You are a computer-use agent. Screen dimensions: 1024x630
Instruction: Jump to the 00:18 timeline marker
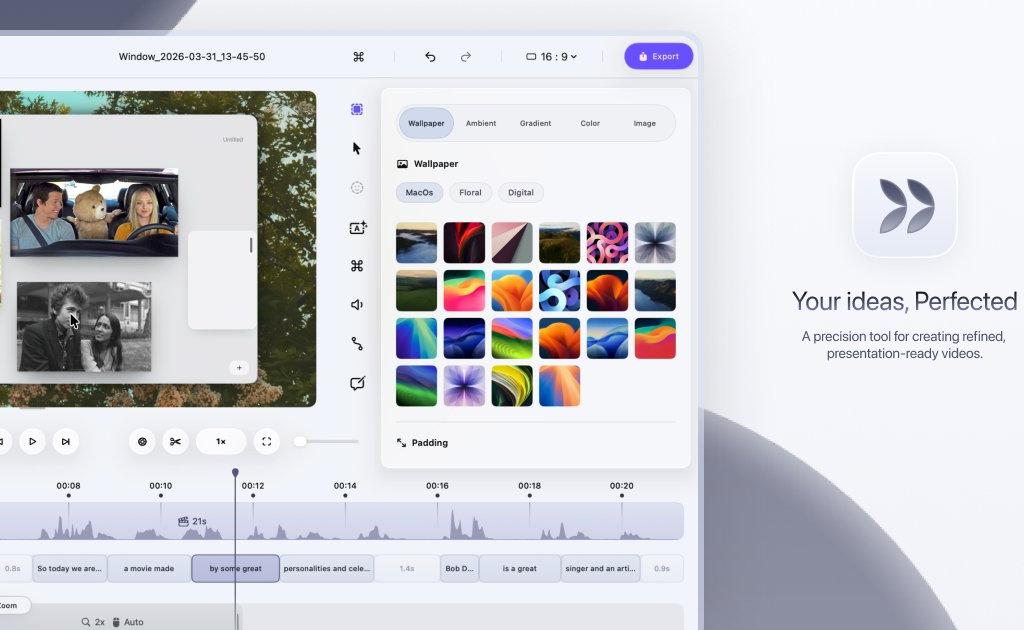click(x=529, y=486)
